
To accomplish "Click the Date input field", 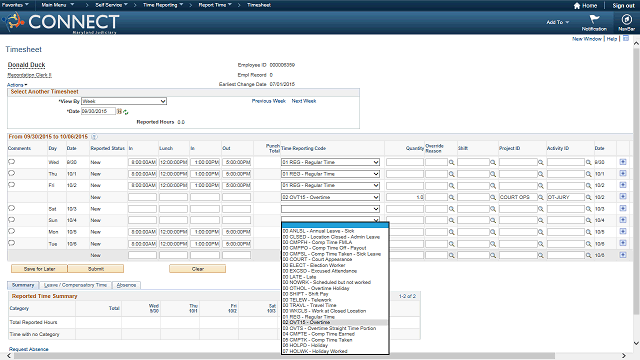I will pos(98,111).
